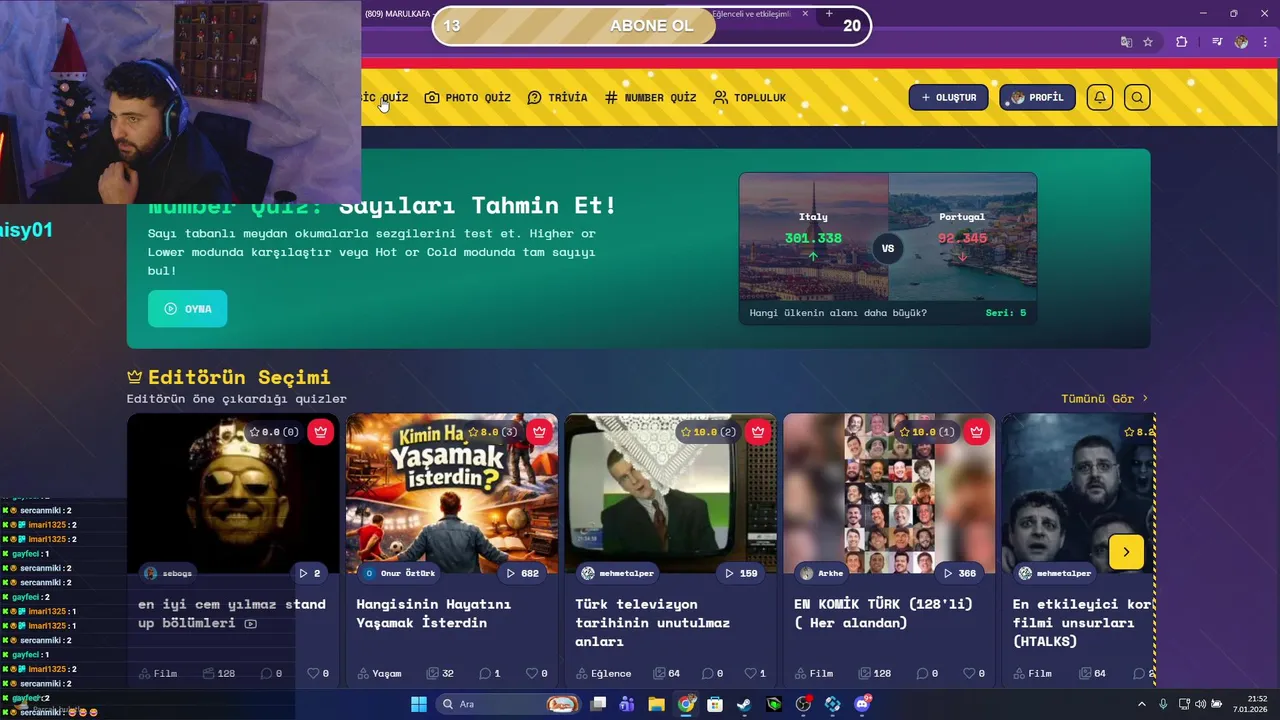Show hidden system tray icons chevron
The image size is (1280, 720).
point(1142,704)
